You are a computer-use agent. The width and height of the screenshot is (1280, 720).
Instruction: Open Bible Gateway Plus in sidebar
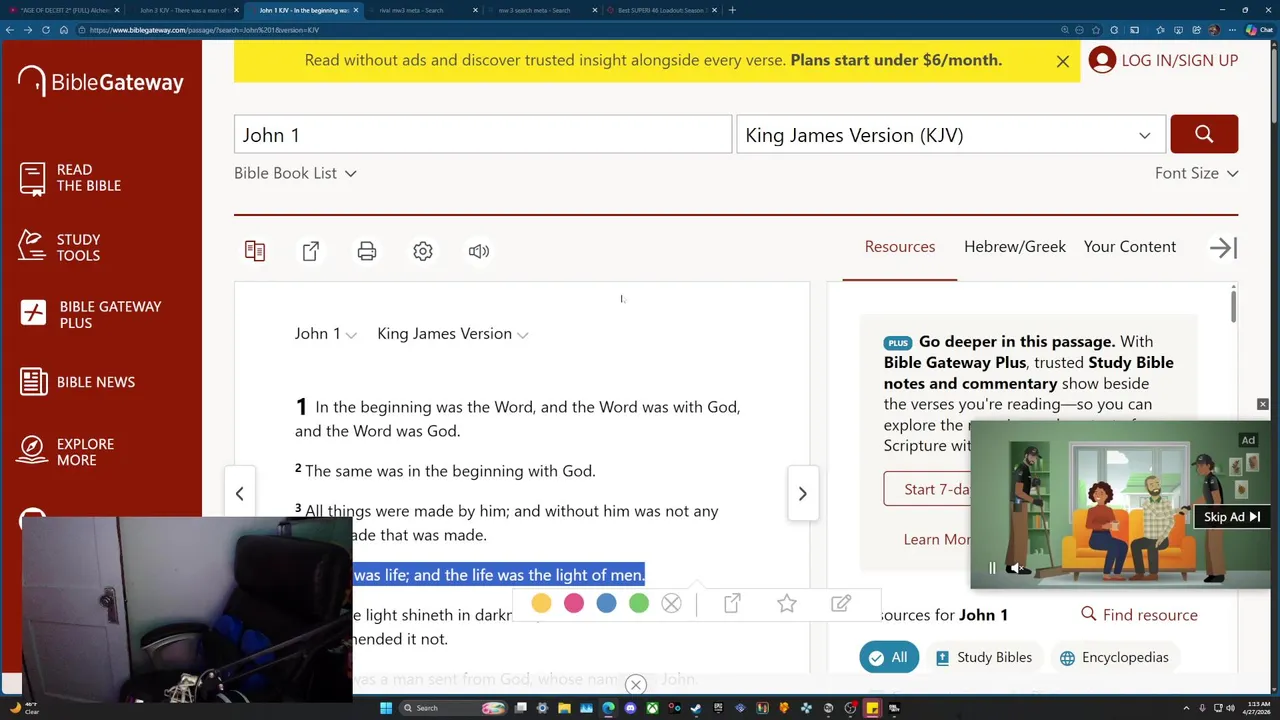[x=91, y=314]
